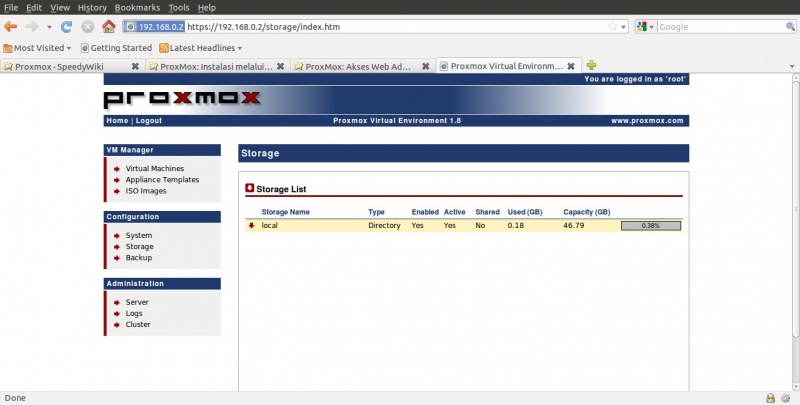800x405 pixels.
Task: Go to the browser Home page icon
Action: click(x=109, y=27)
